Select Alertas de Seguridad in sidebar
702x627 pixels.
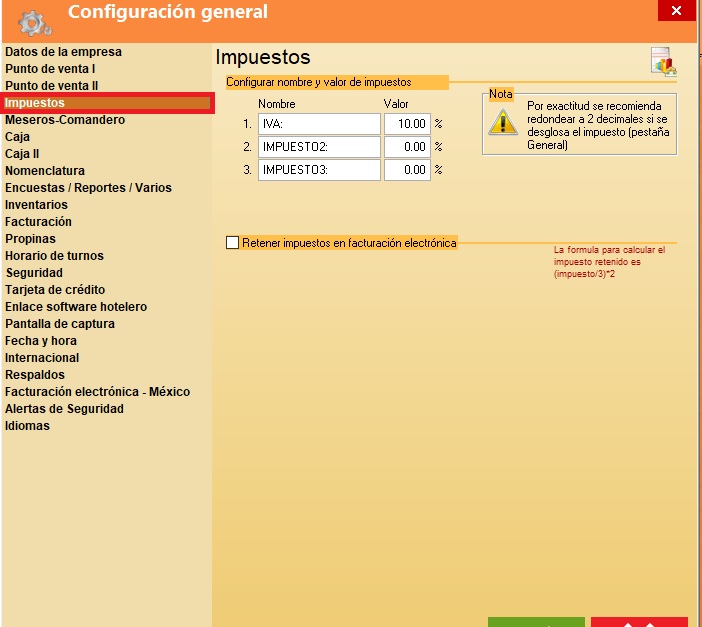[x=64, y=409]
